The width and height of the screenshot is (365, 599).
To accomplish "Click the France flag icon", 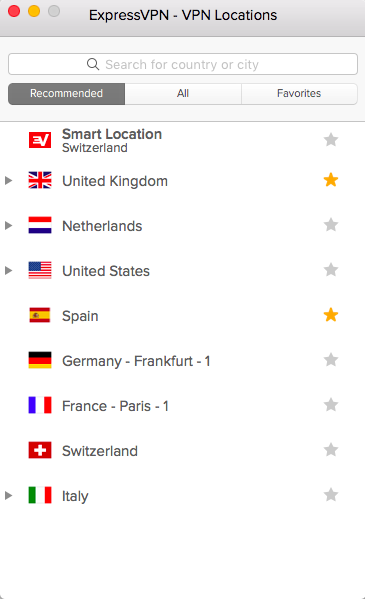I will click(x=40, y=405).
